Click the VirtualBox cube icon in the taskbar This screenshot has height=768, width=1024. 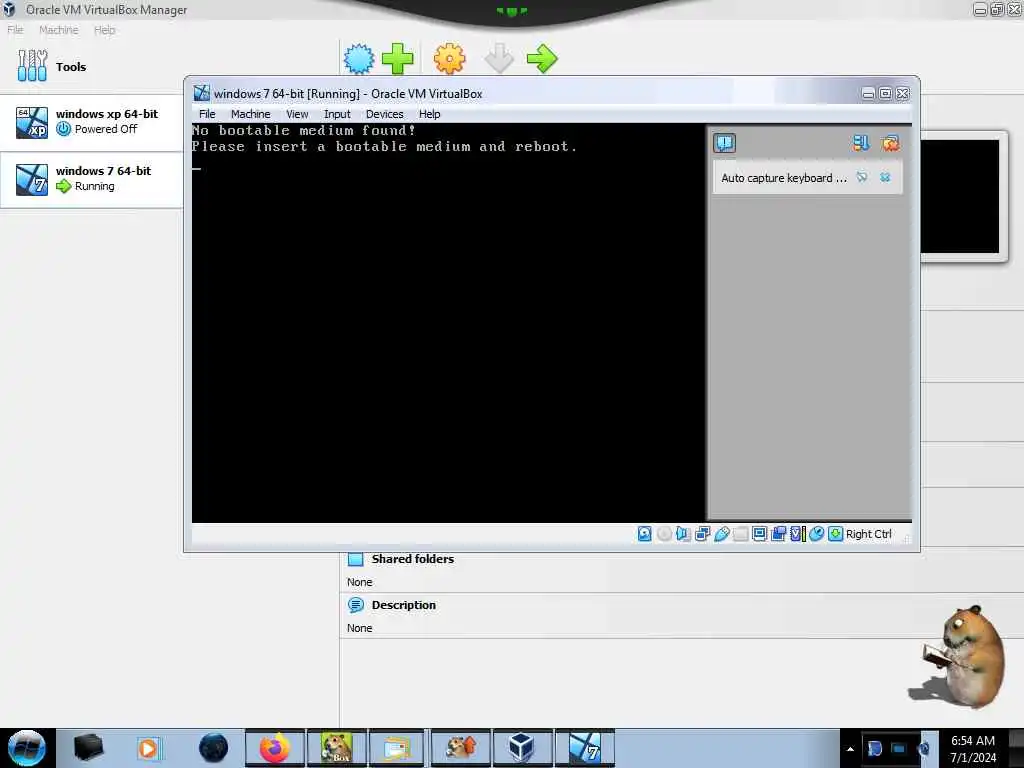[x=521, y=748]
